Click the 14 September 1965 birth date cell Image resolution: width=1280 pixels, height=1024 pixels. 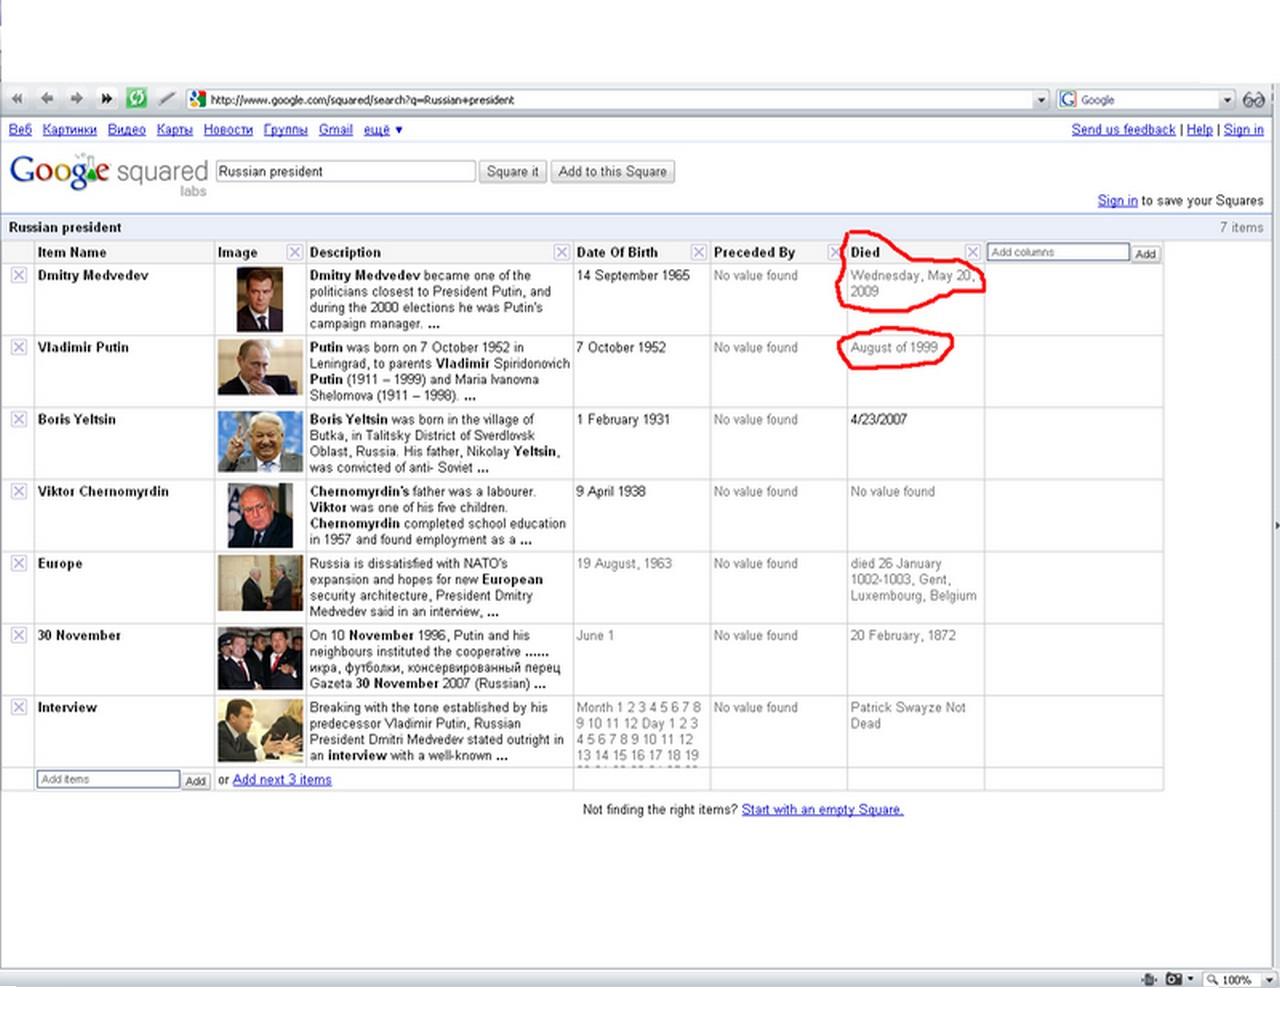[633, 276]
